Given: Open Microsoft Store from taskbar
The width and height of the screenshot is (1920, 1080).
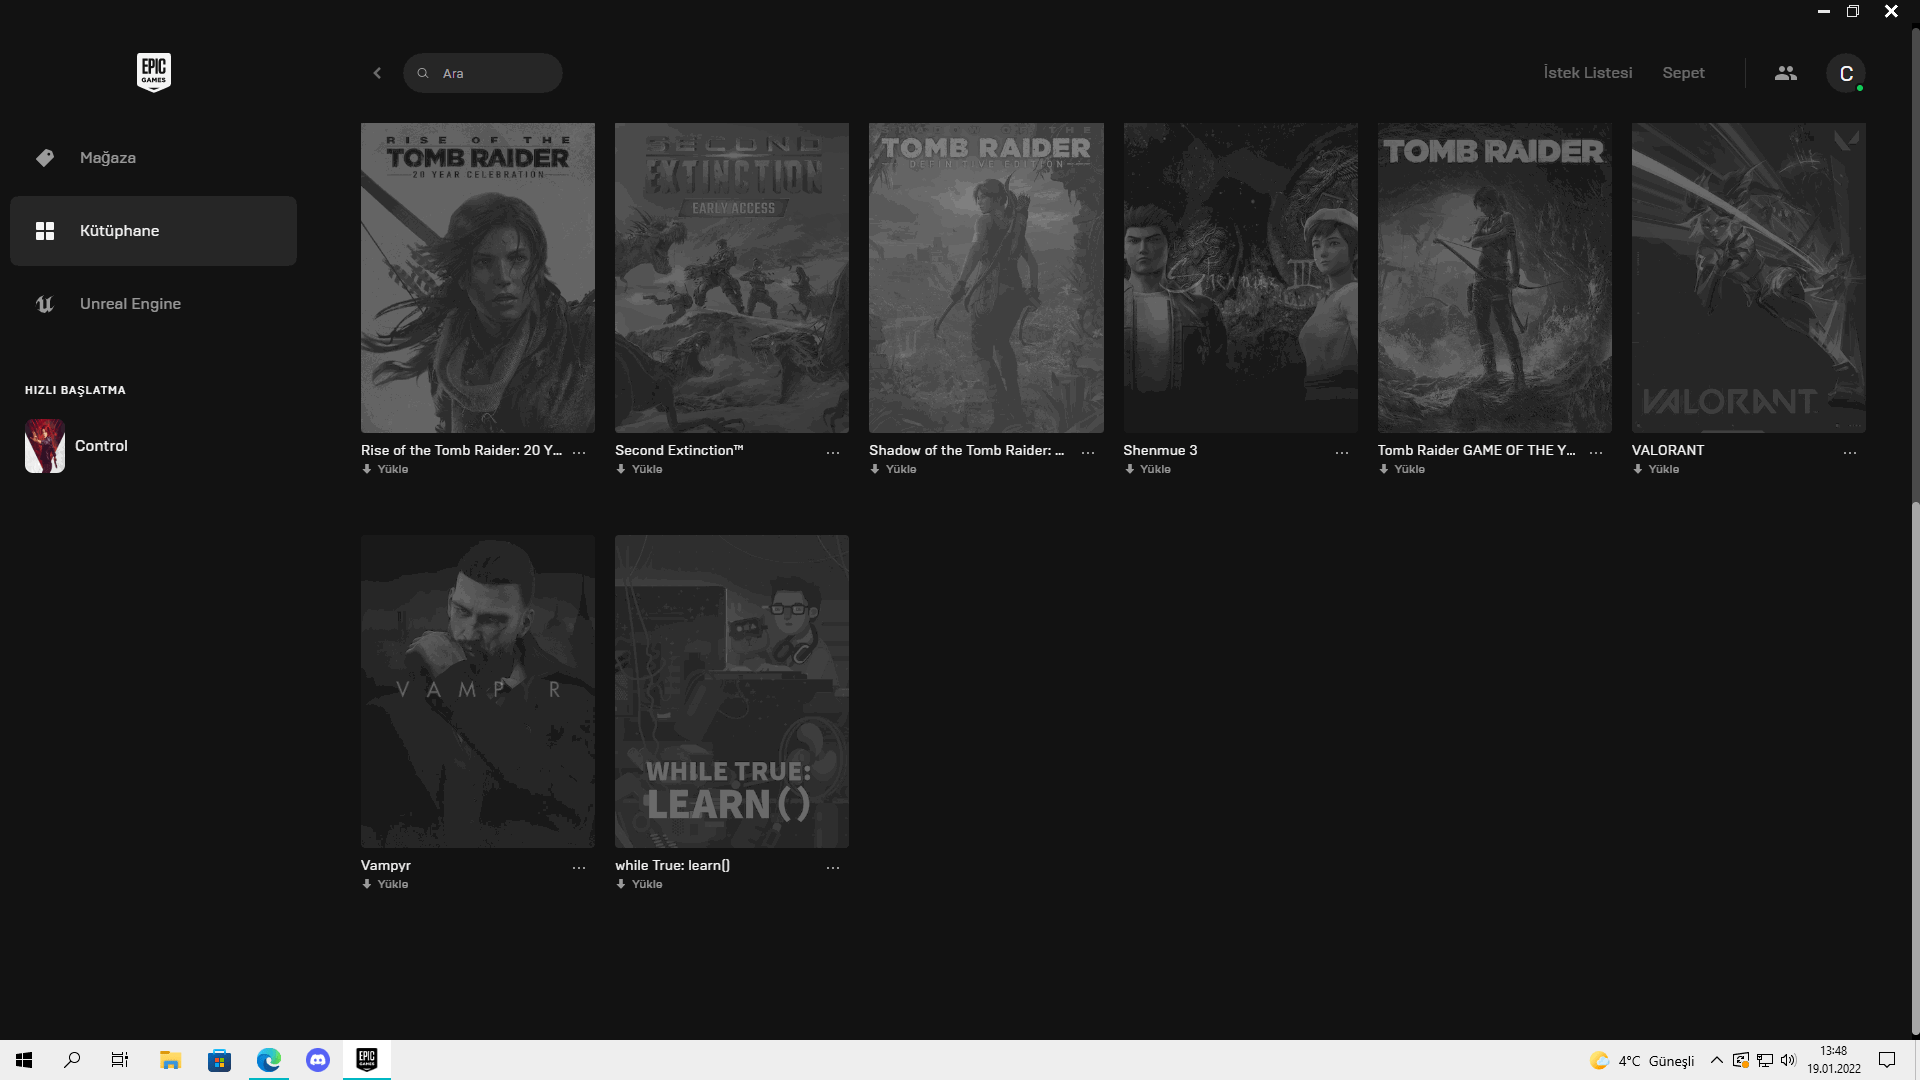Looking at the screenshot, I should pyautogui.click(x=219, y=1060).
